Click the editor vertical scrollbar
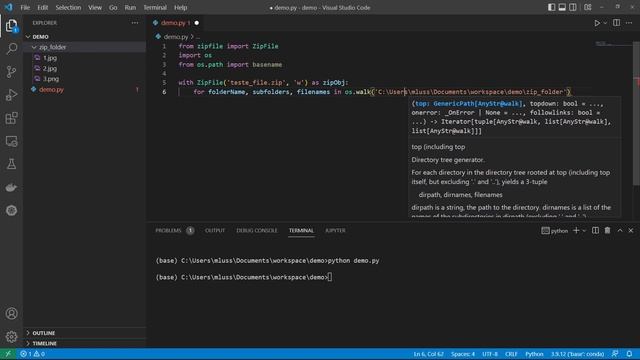 (x=636, y=113)
